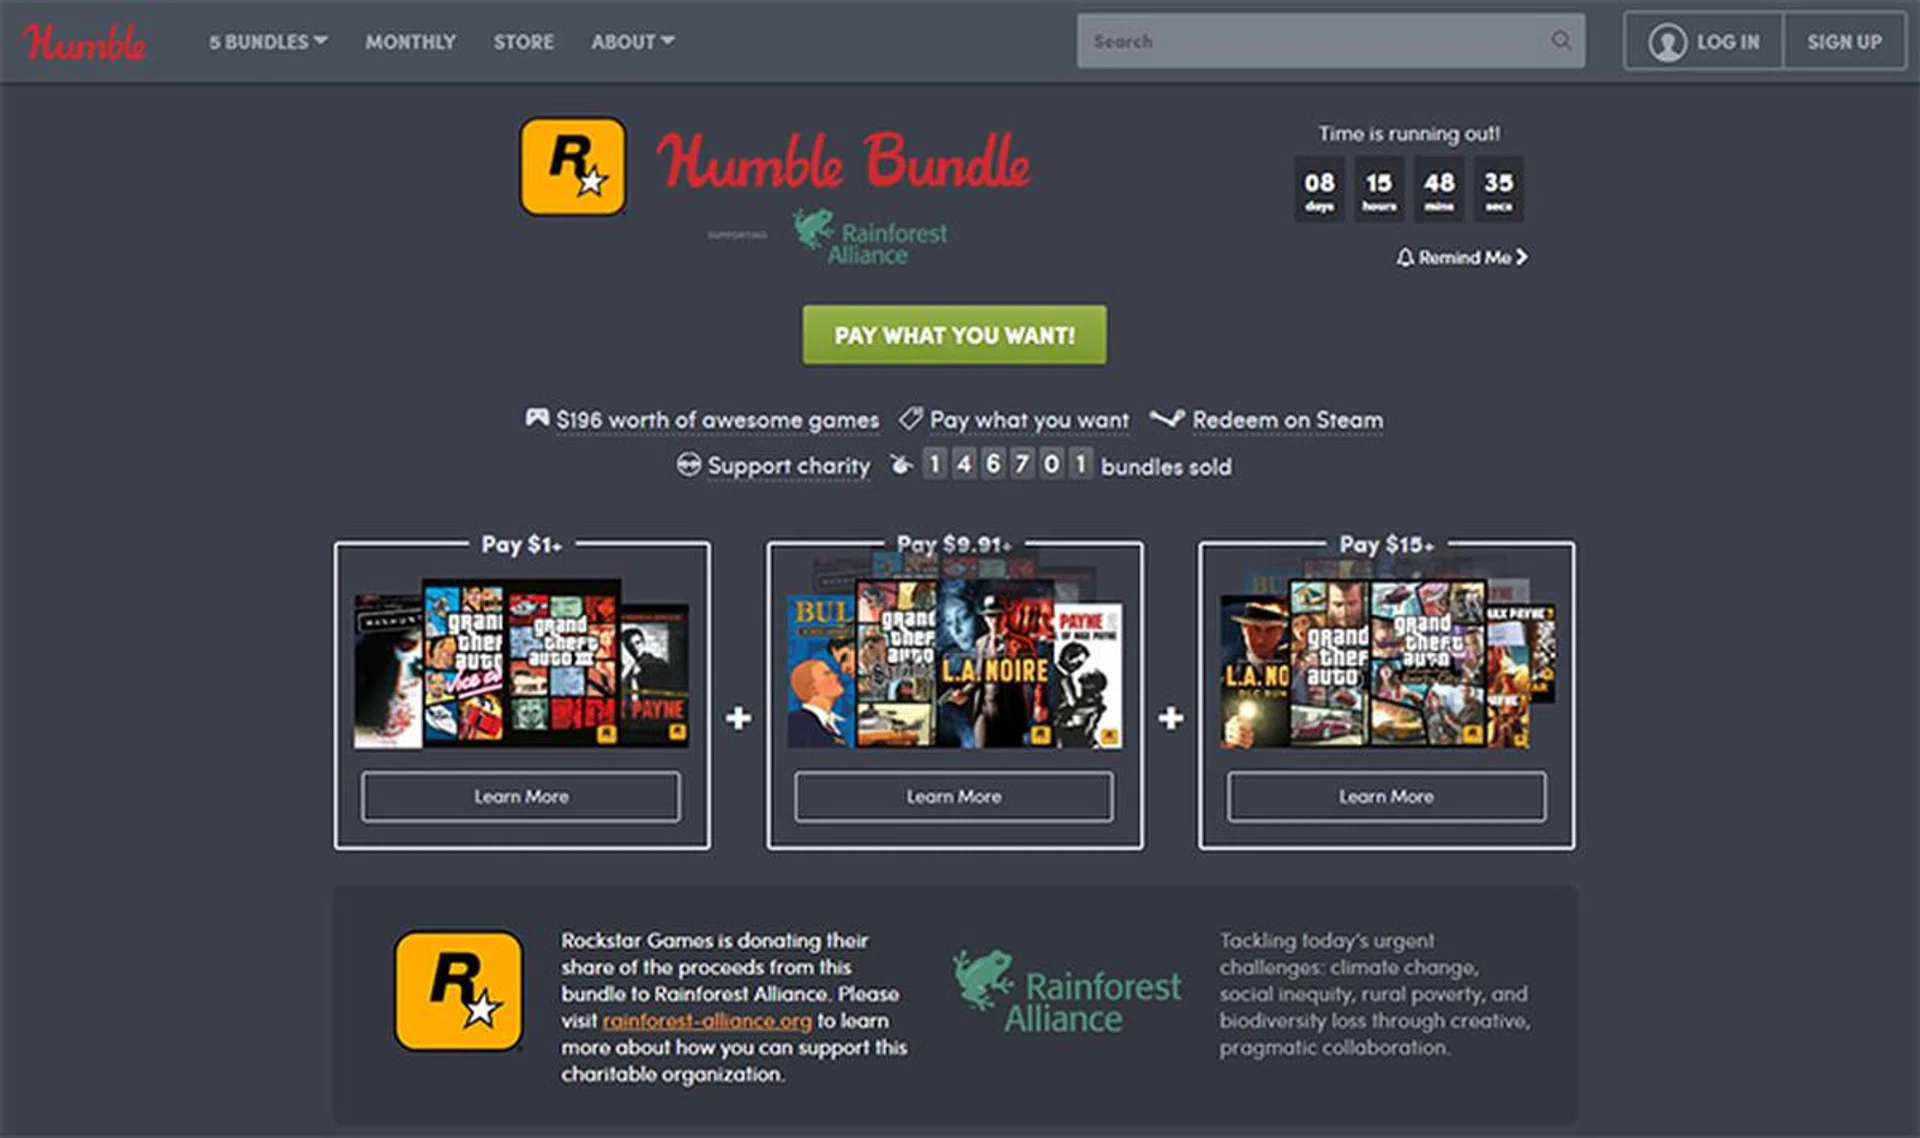Screen dimensions: 1920x1138
Task: Click the Remind Me bell icon
Action: click(x=1404, y=258)
